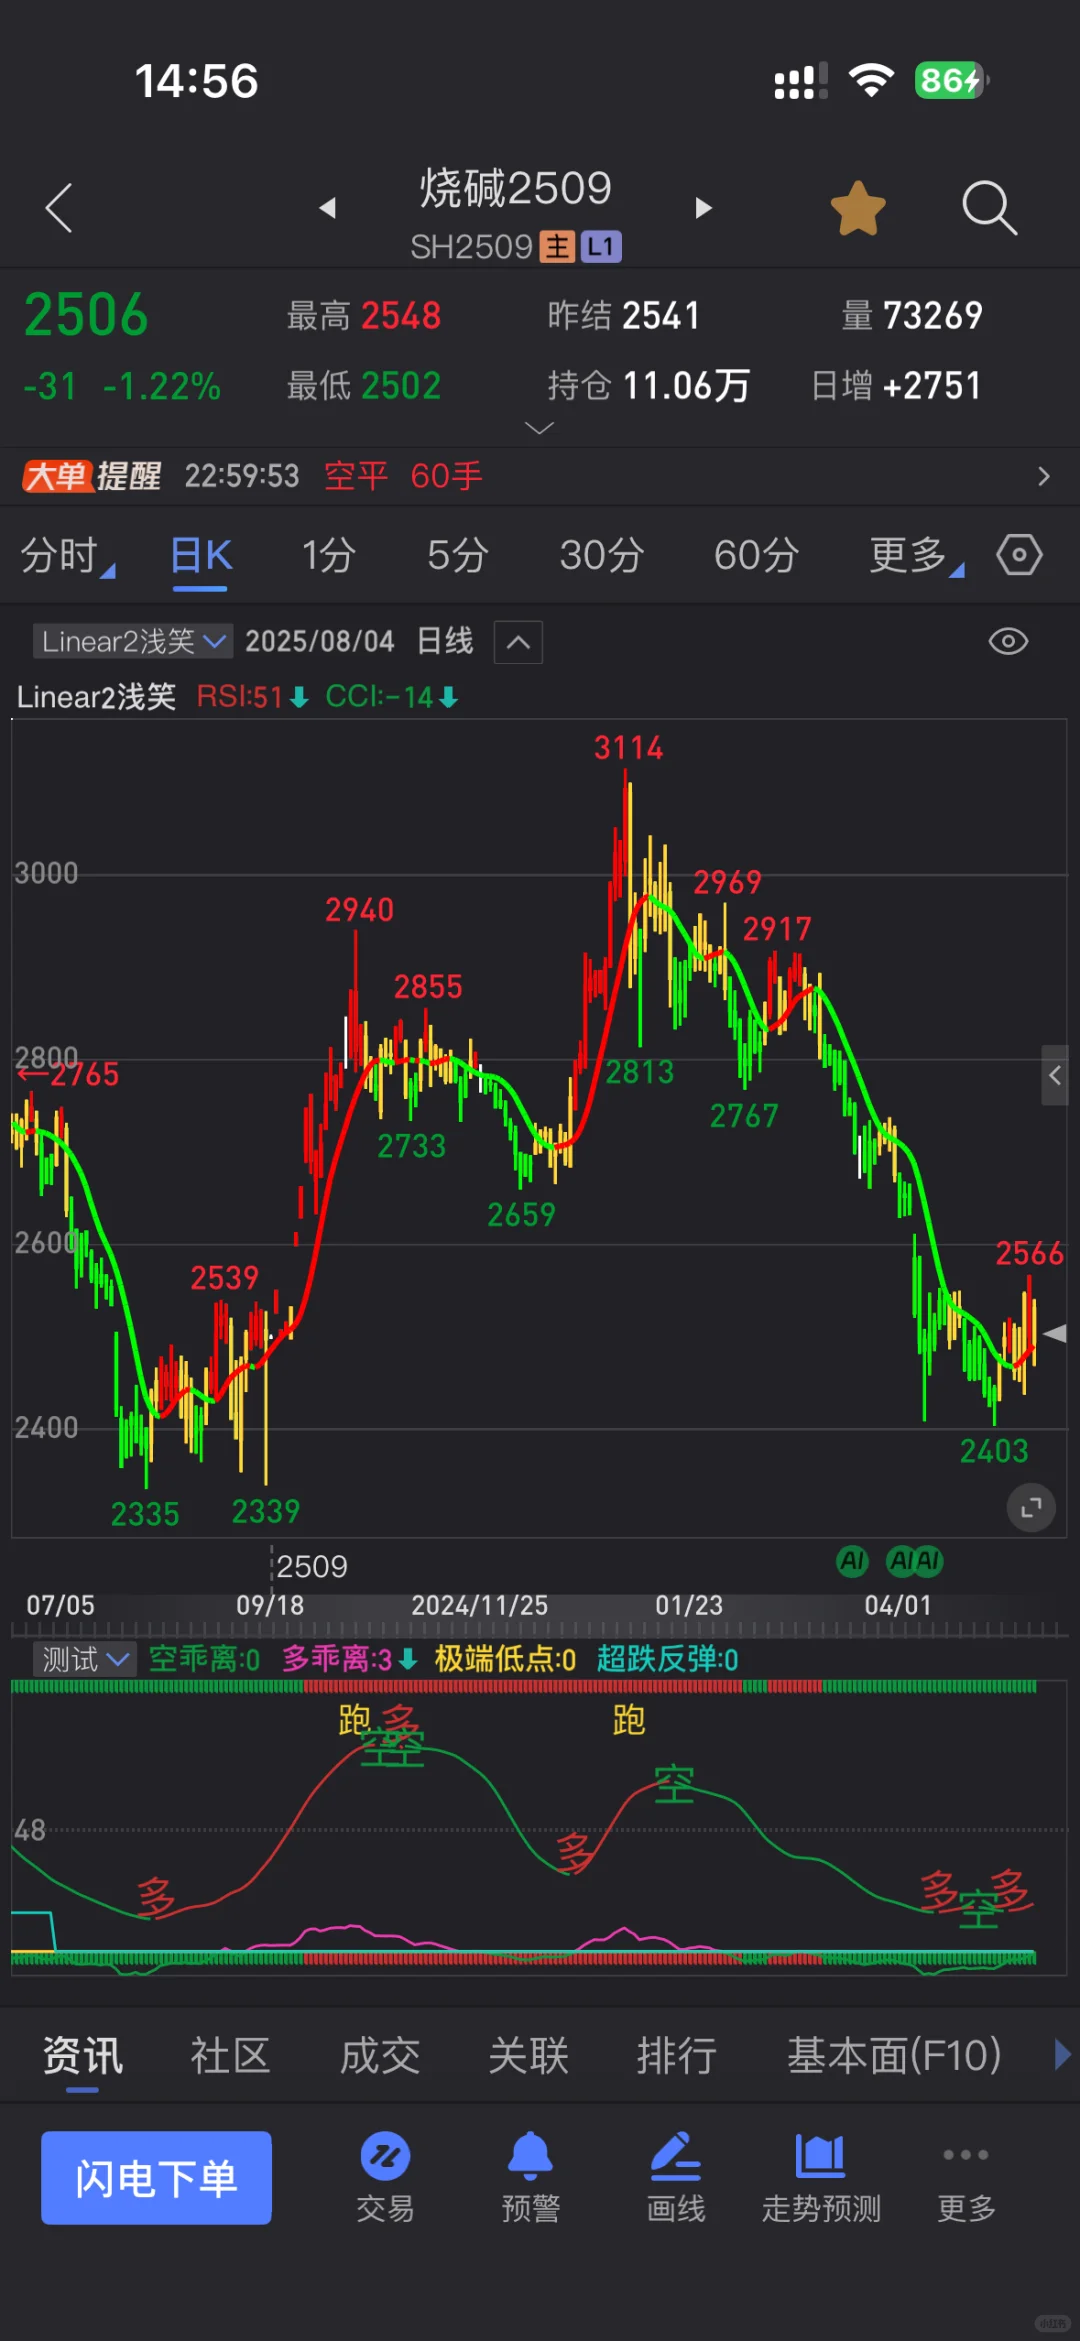The image size is (1080, 2341).
Task: Click the 超跌反弹:0 value
Action: 667,1660
